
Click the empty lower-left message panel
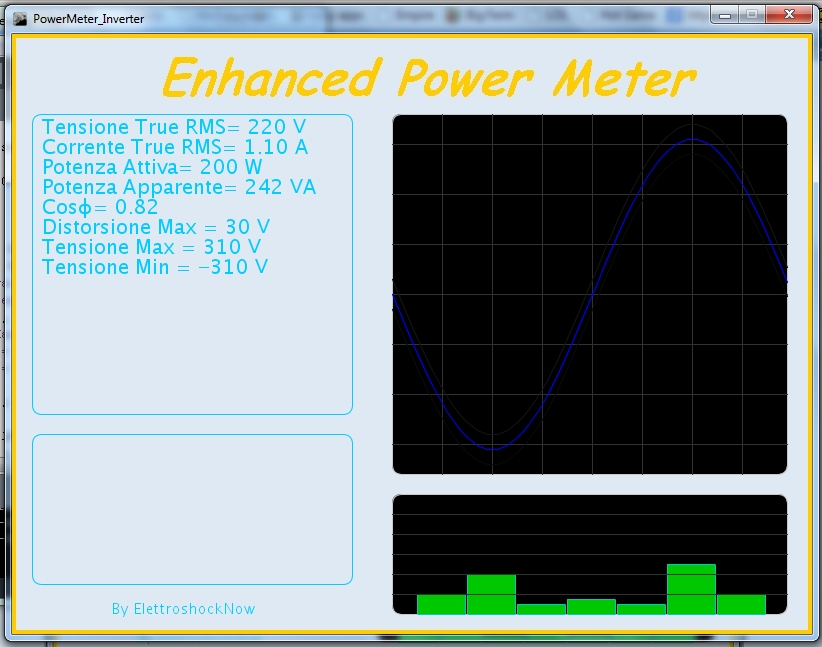click(192, 509)
